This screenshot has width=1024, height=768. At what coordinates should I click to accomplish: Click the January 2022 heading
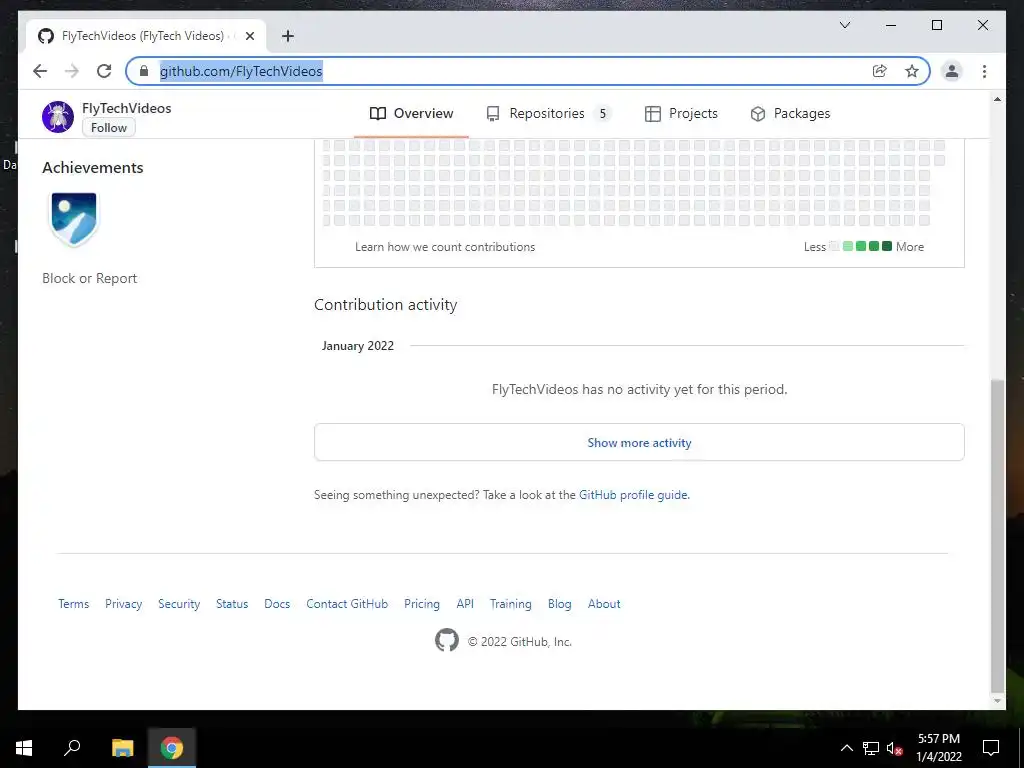(358, 346)
